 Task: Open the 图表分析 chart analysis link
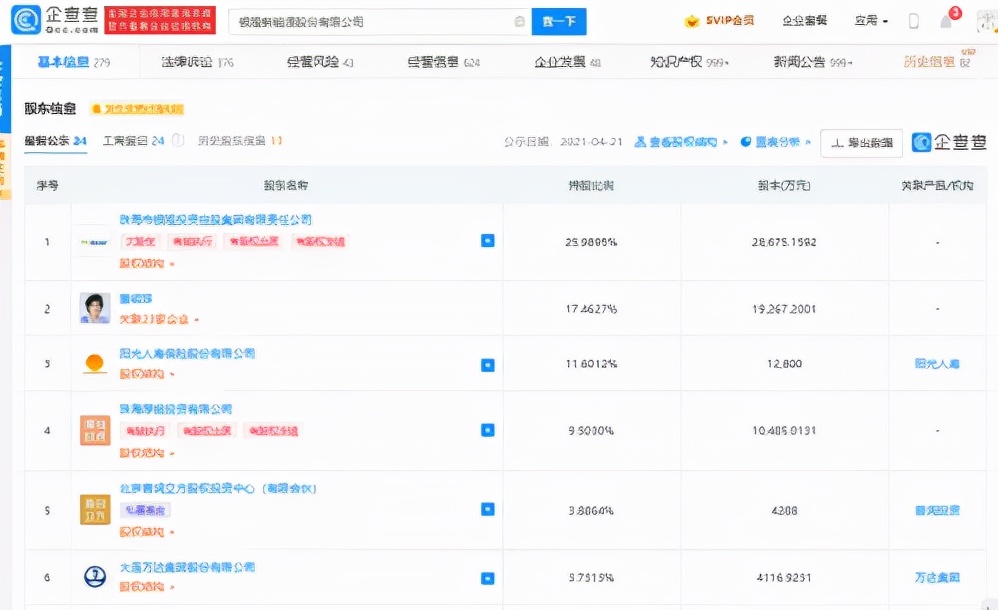(x=775, y=142)
